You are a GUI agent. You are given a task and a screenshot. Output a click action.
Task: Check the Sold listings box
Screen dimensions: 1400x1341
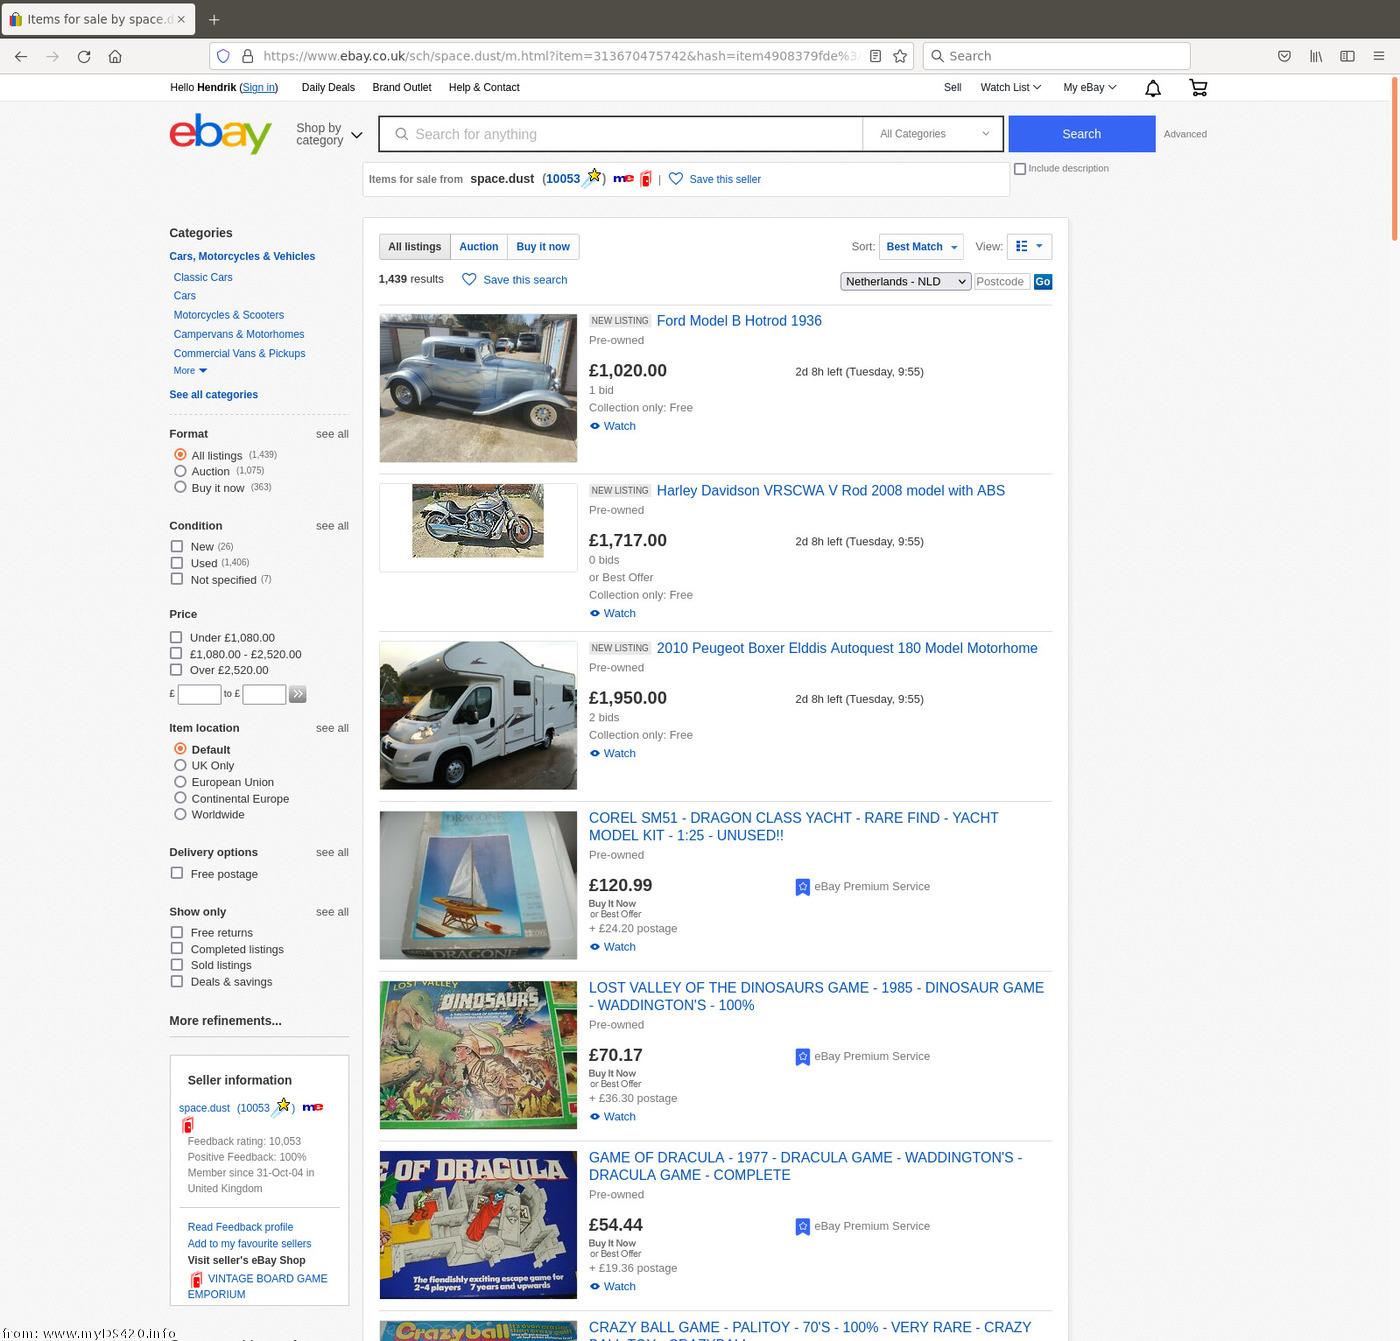pyautogui.click(x=177, y=965)
